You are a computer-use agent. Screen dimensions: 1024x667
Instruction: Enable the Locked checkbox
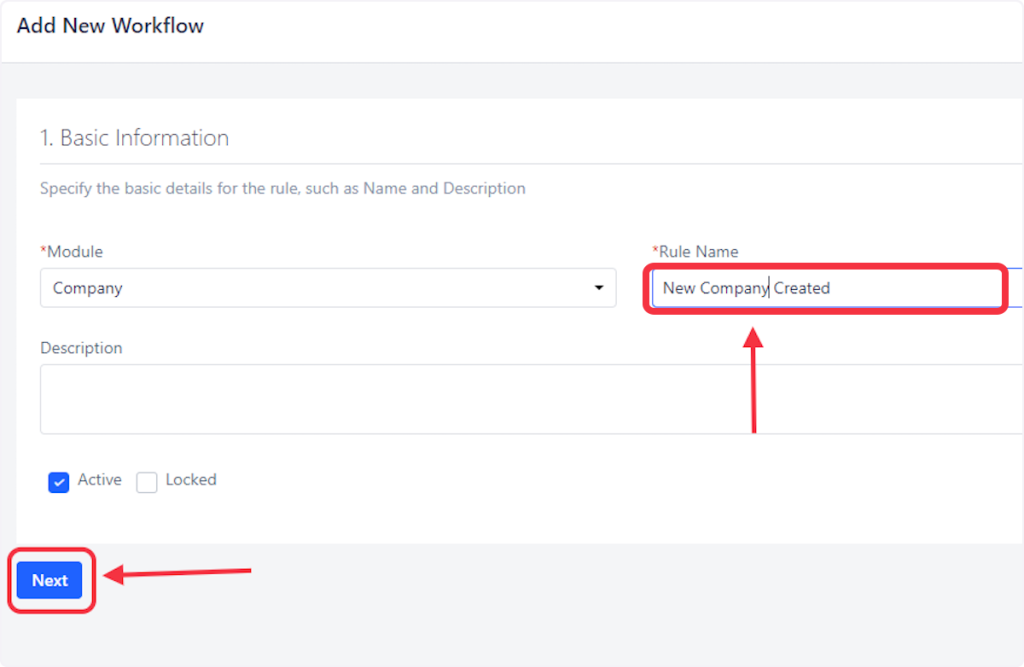click(147, 482)
